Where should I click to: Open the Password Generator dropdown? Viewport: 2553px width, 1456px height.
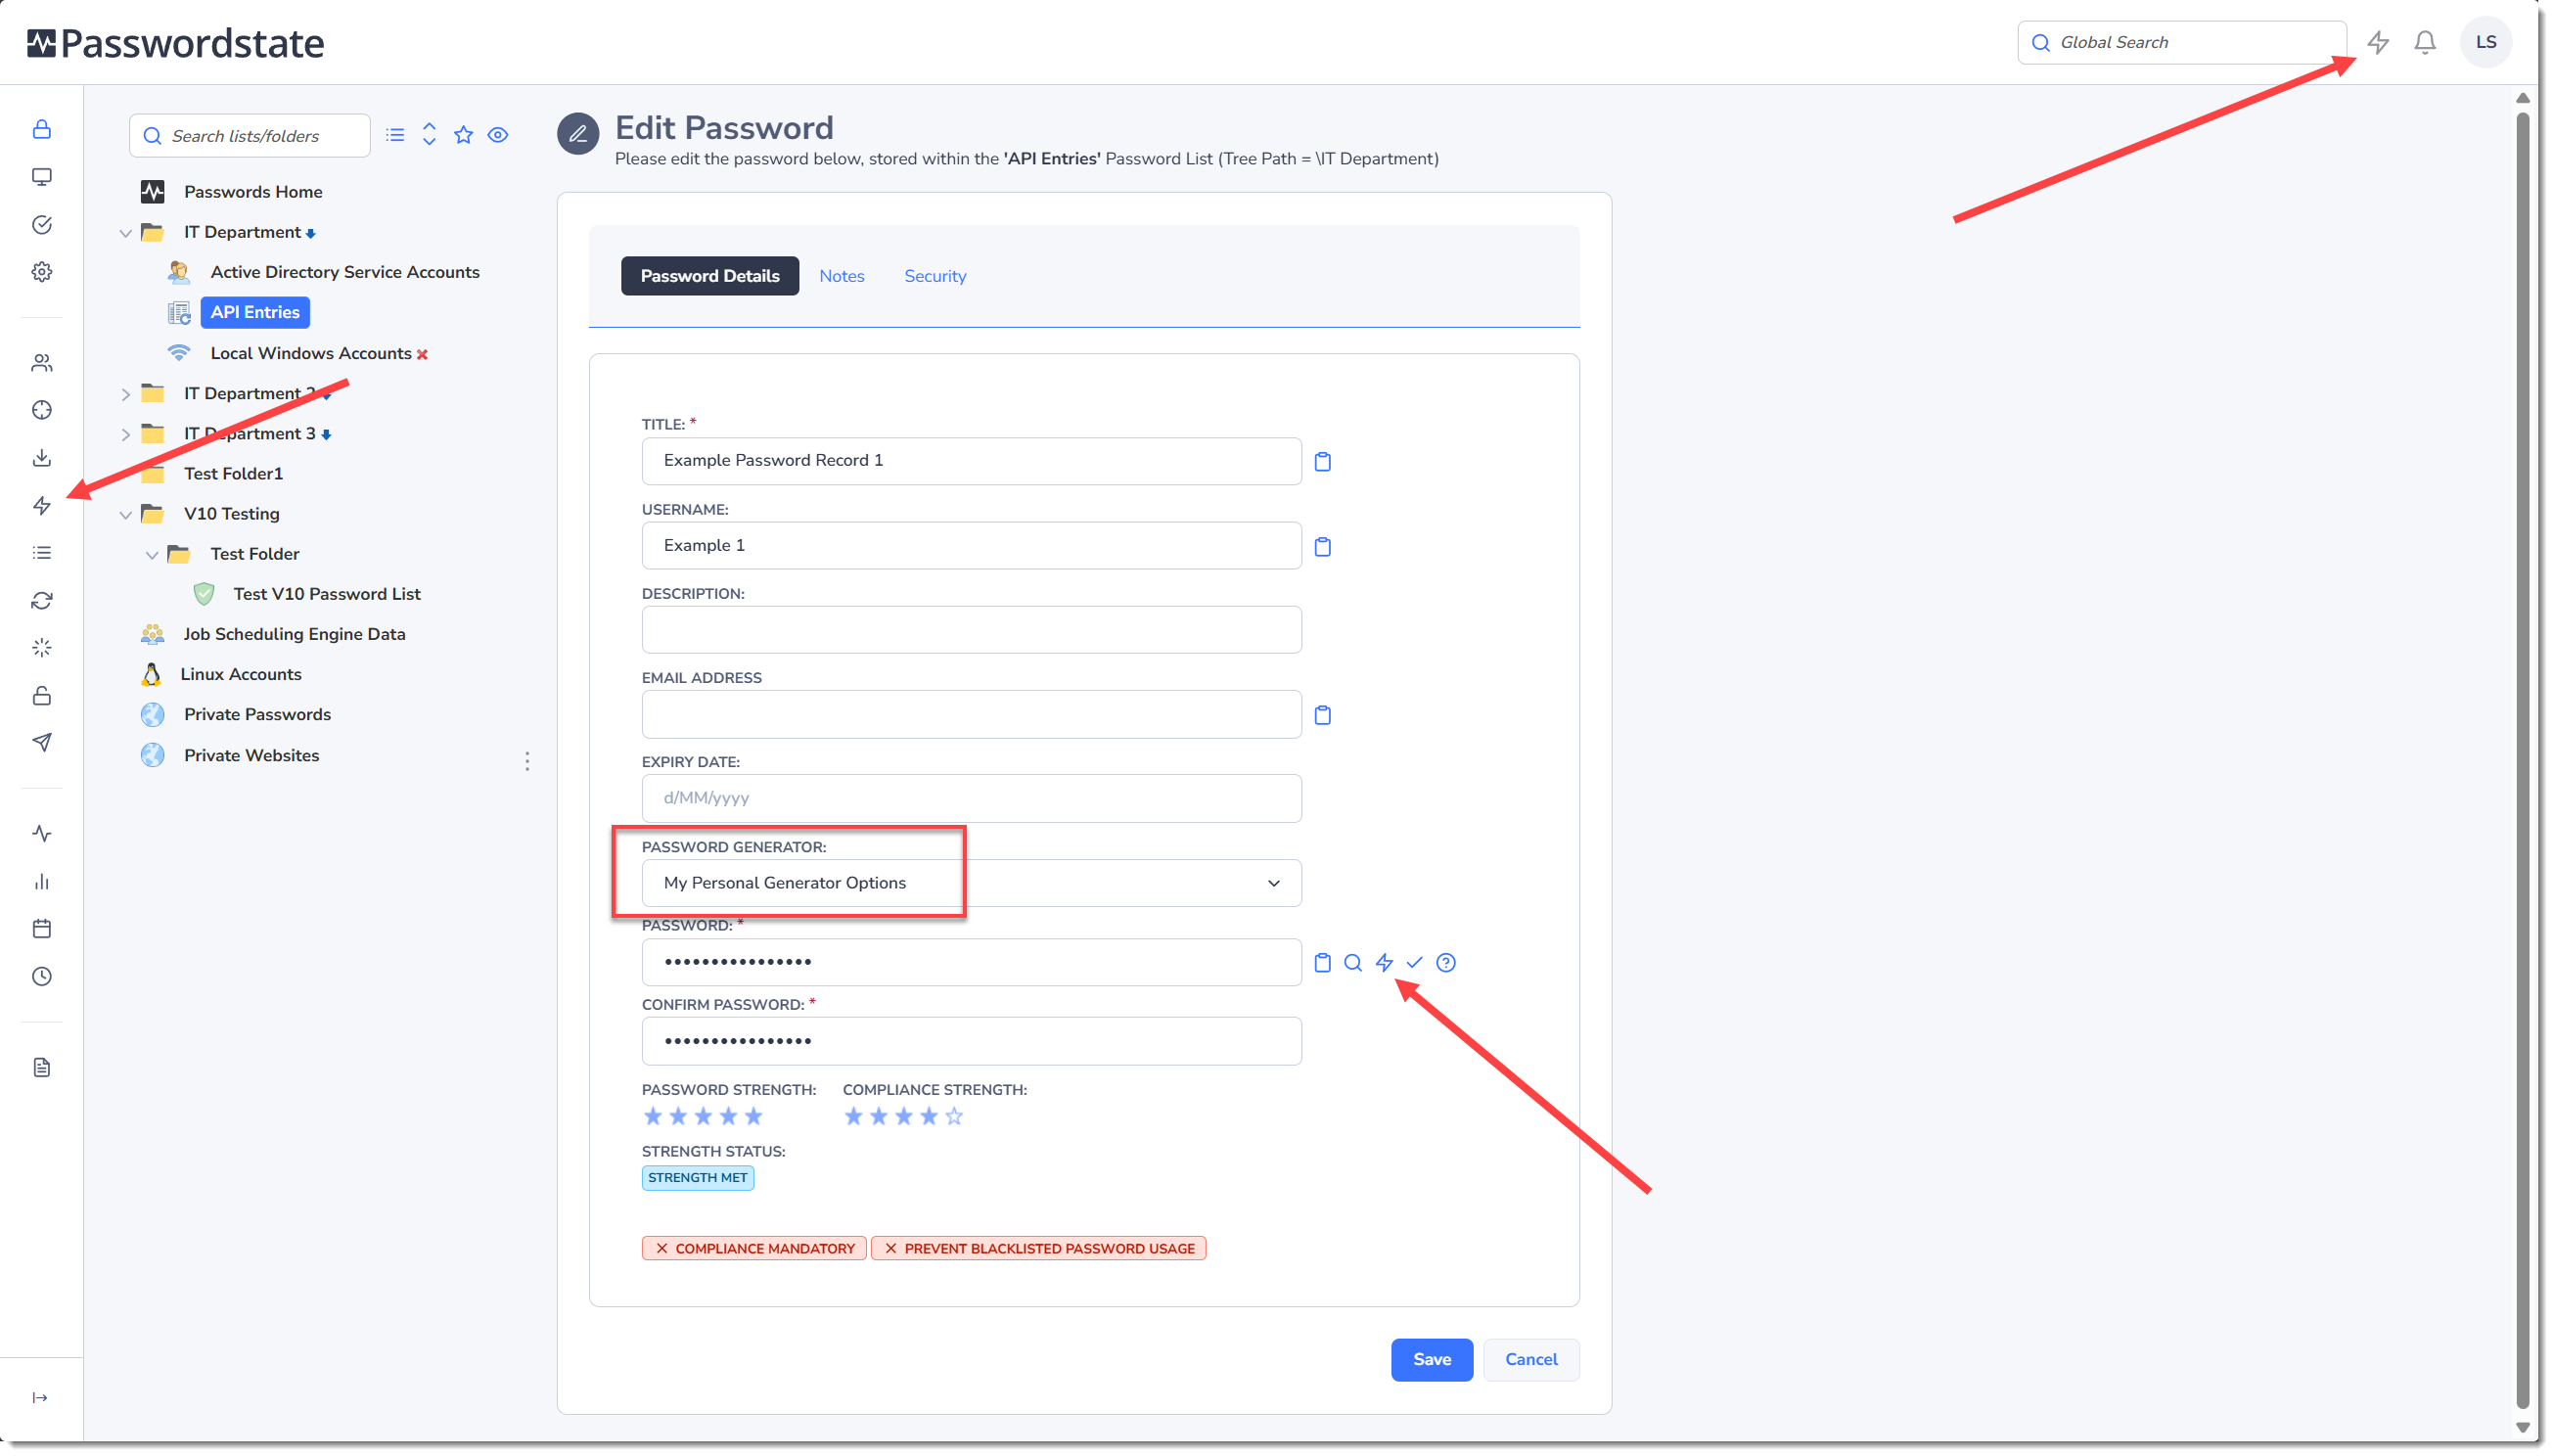(971, 883)
